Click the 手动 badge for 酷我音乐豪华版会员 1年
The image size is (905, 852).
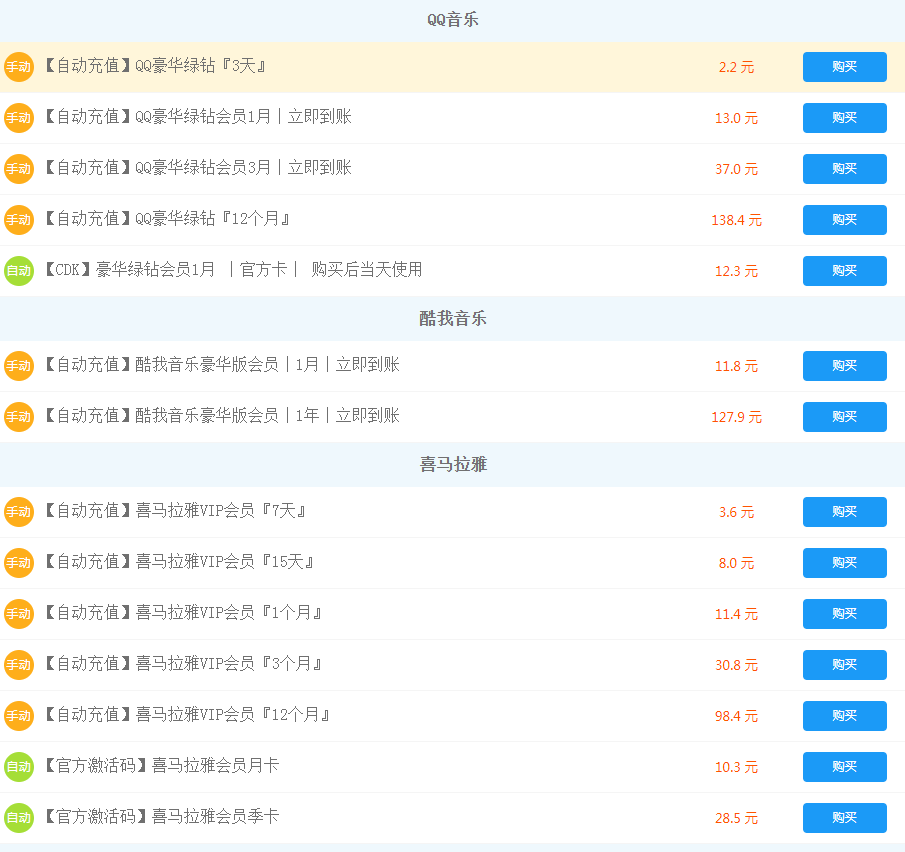19,417
